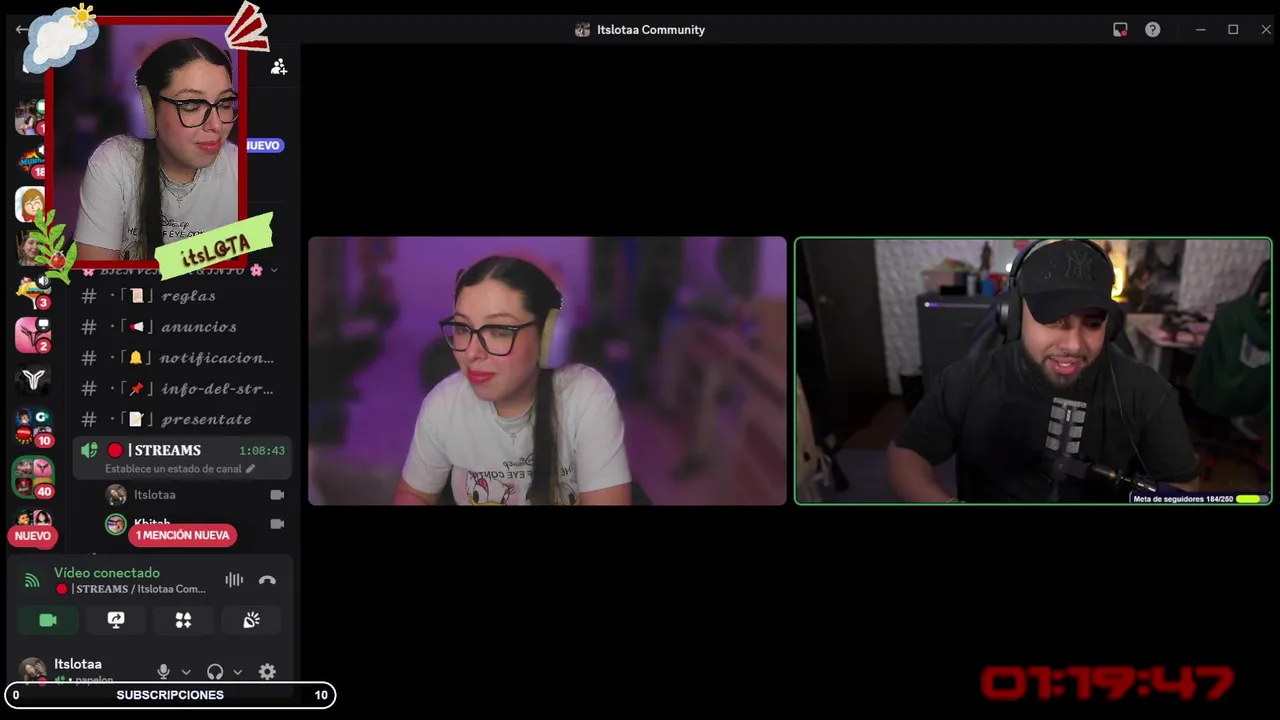The width and height of the screenshot is (1280, 720).
Task: Click the 1:08:43 channel timer
Action: pyautogui.click(x=262, y=451)
